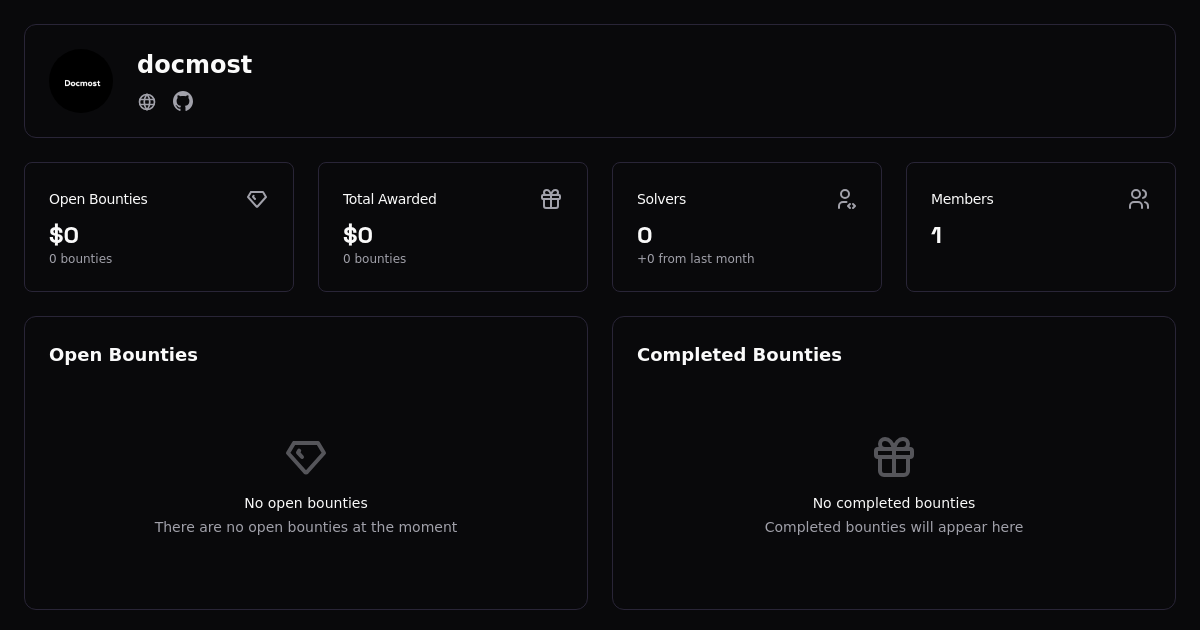
Task: Select the Total Awarded stat card title
Action: [390, 199]
